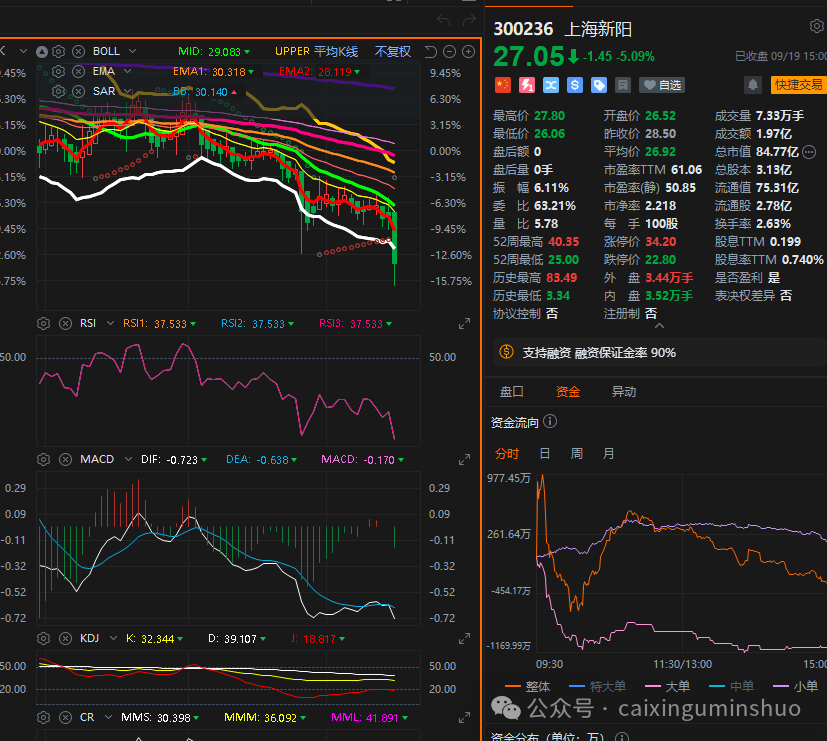Collapse indicators using the up-triangle icon beside BOLL

[x=42, y=51]
